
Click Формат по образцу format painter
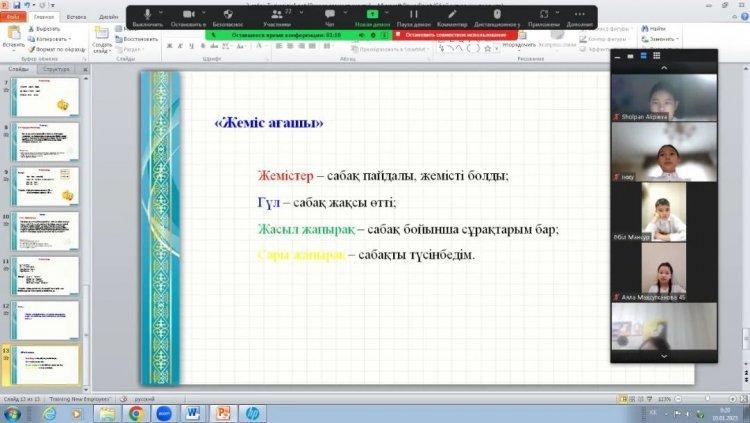tap(56, 49)
